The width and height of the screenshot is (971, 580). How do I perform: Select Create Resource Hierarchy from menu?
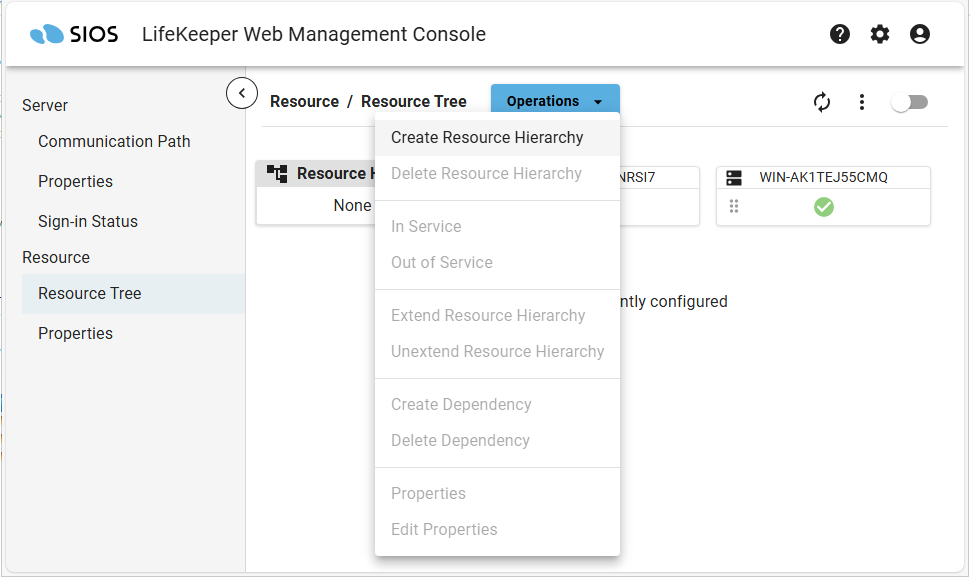pyautogui.click(x=487, y=138)
